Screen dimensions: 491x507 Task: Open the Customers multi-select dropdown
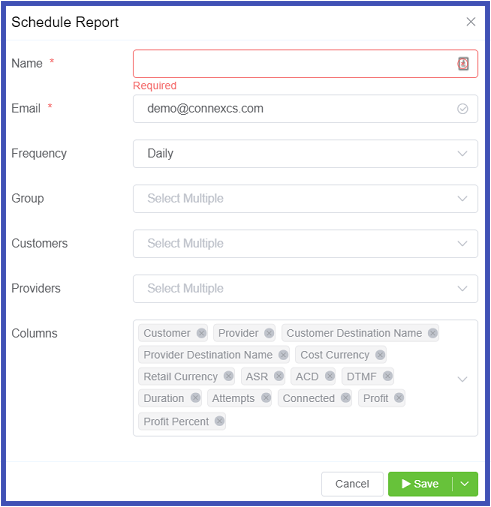pos(305,244)
